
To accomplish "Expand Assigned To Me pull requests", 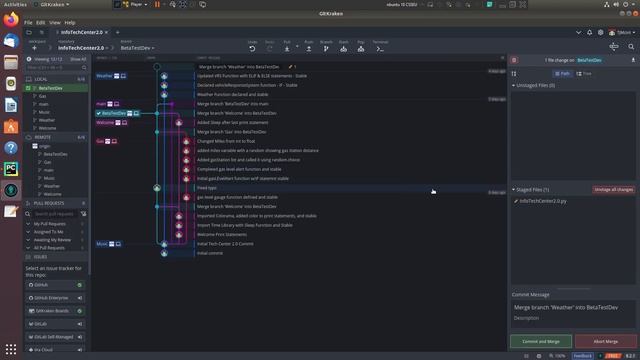I will pyautogui.click(x=28, y=232).
